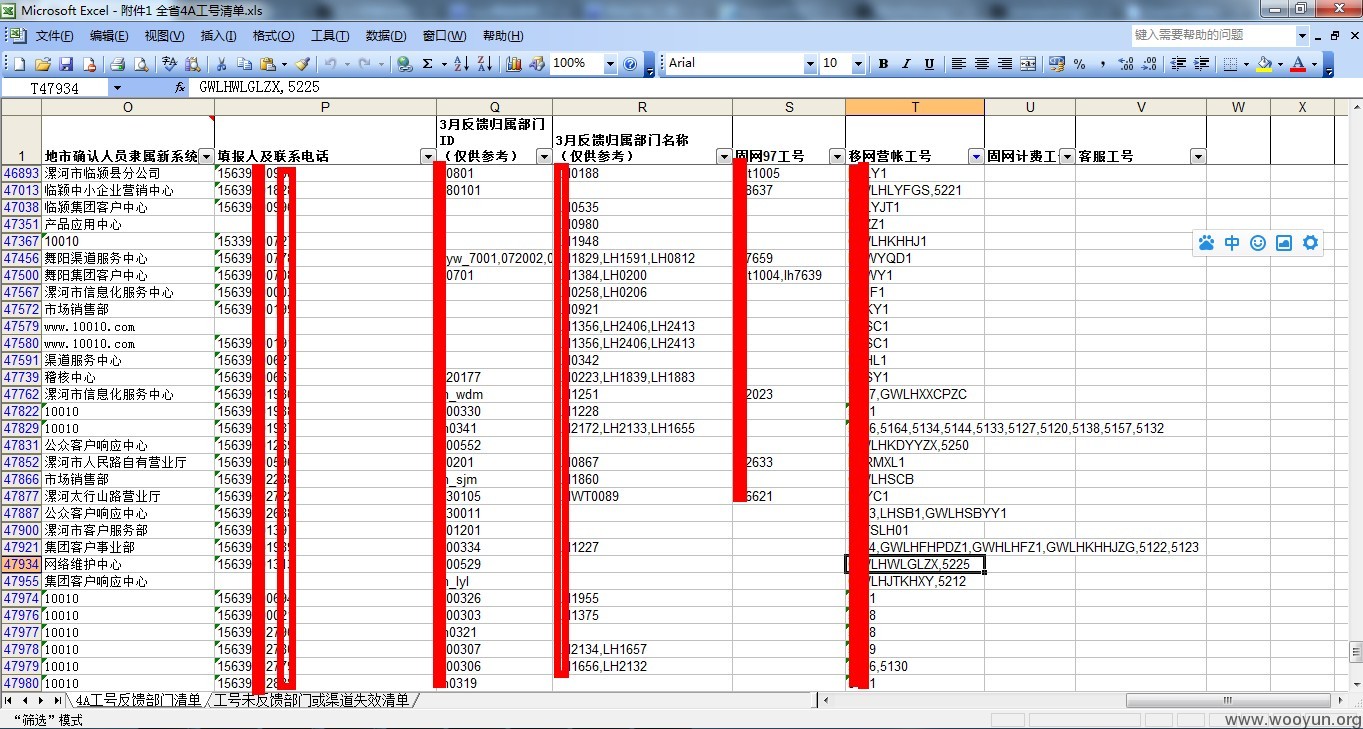Open the filter dropdown for 地市确认人员隶属新系统 column
Viewport: 1363px width, 729px height.
pos(207,157)
